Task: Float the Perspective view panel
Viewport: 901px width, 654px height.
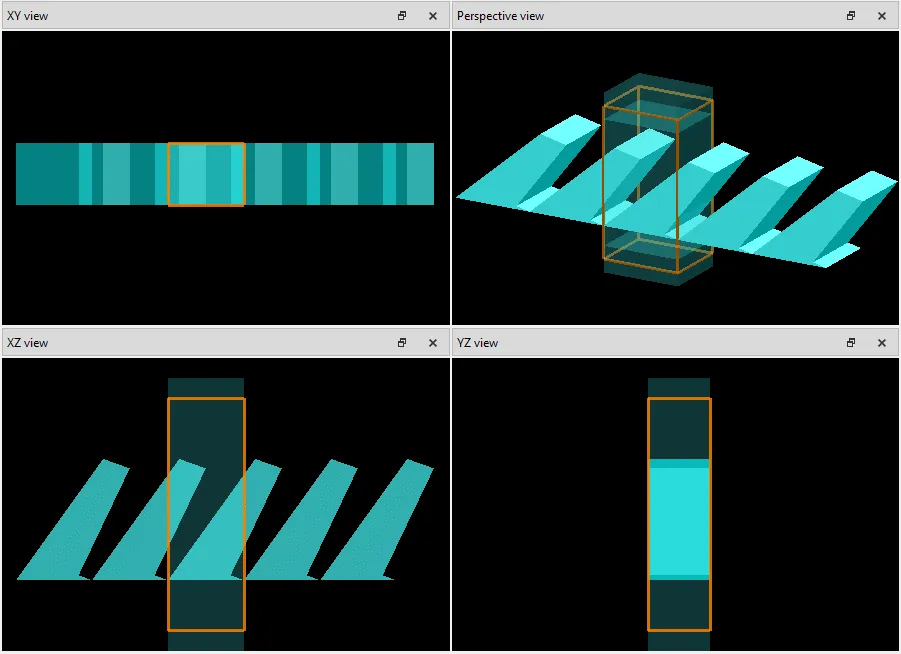Action: (x=851, y=16)
